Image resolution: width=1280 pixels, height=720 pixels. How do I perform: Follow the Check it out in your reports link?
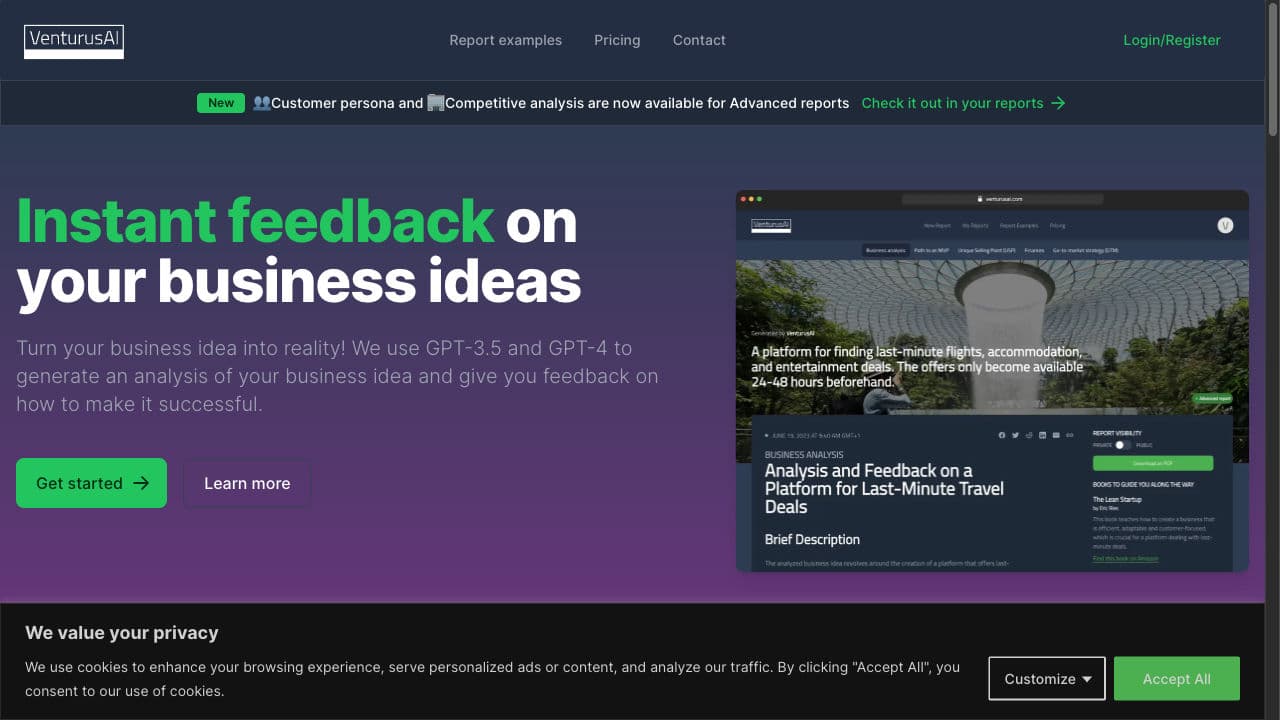point(963,103)
